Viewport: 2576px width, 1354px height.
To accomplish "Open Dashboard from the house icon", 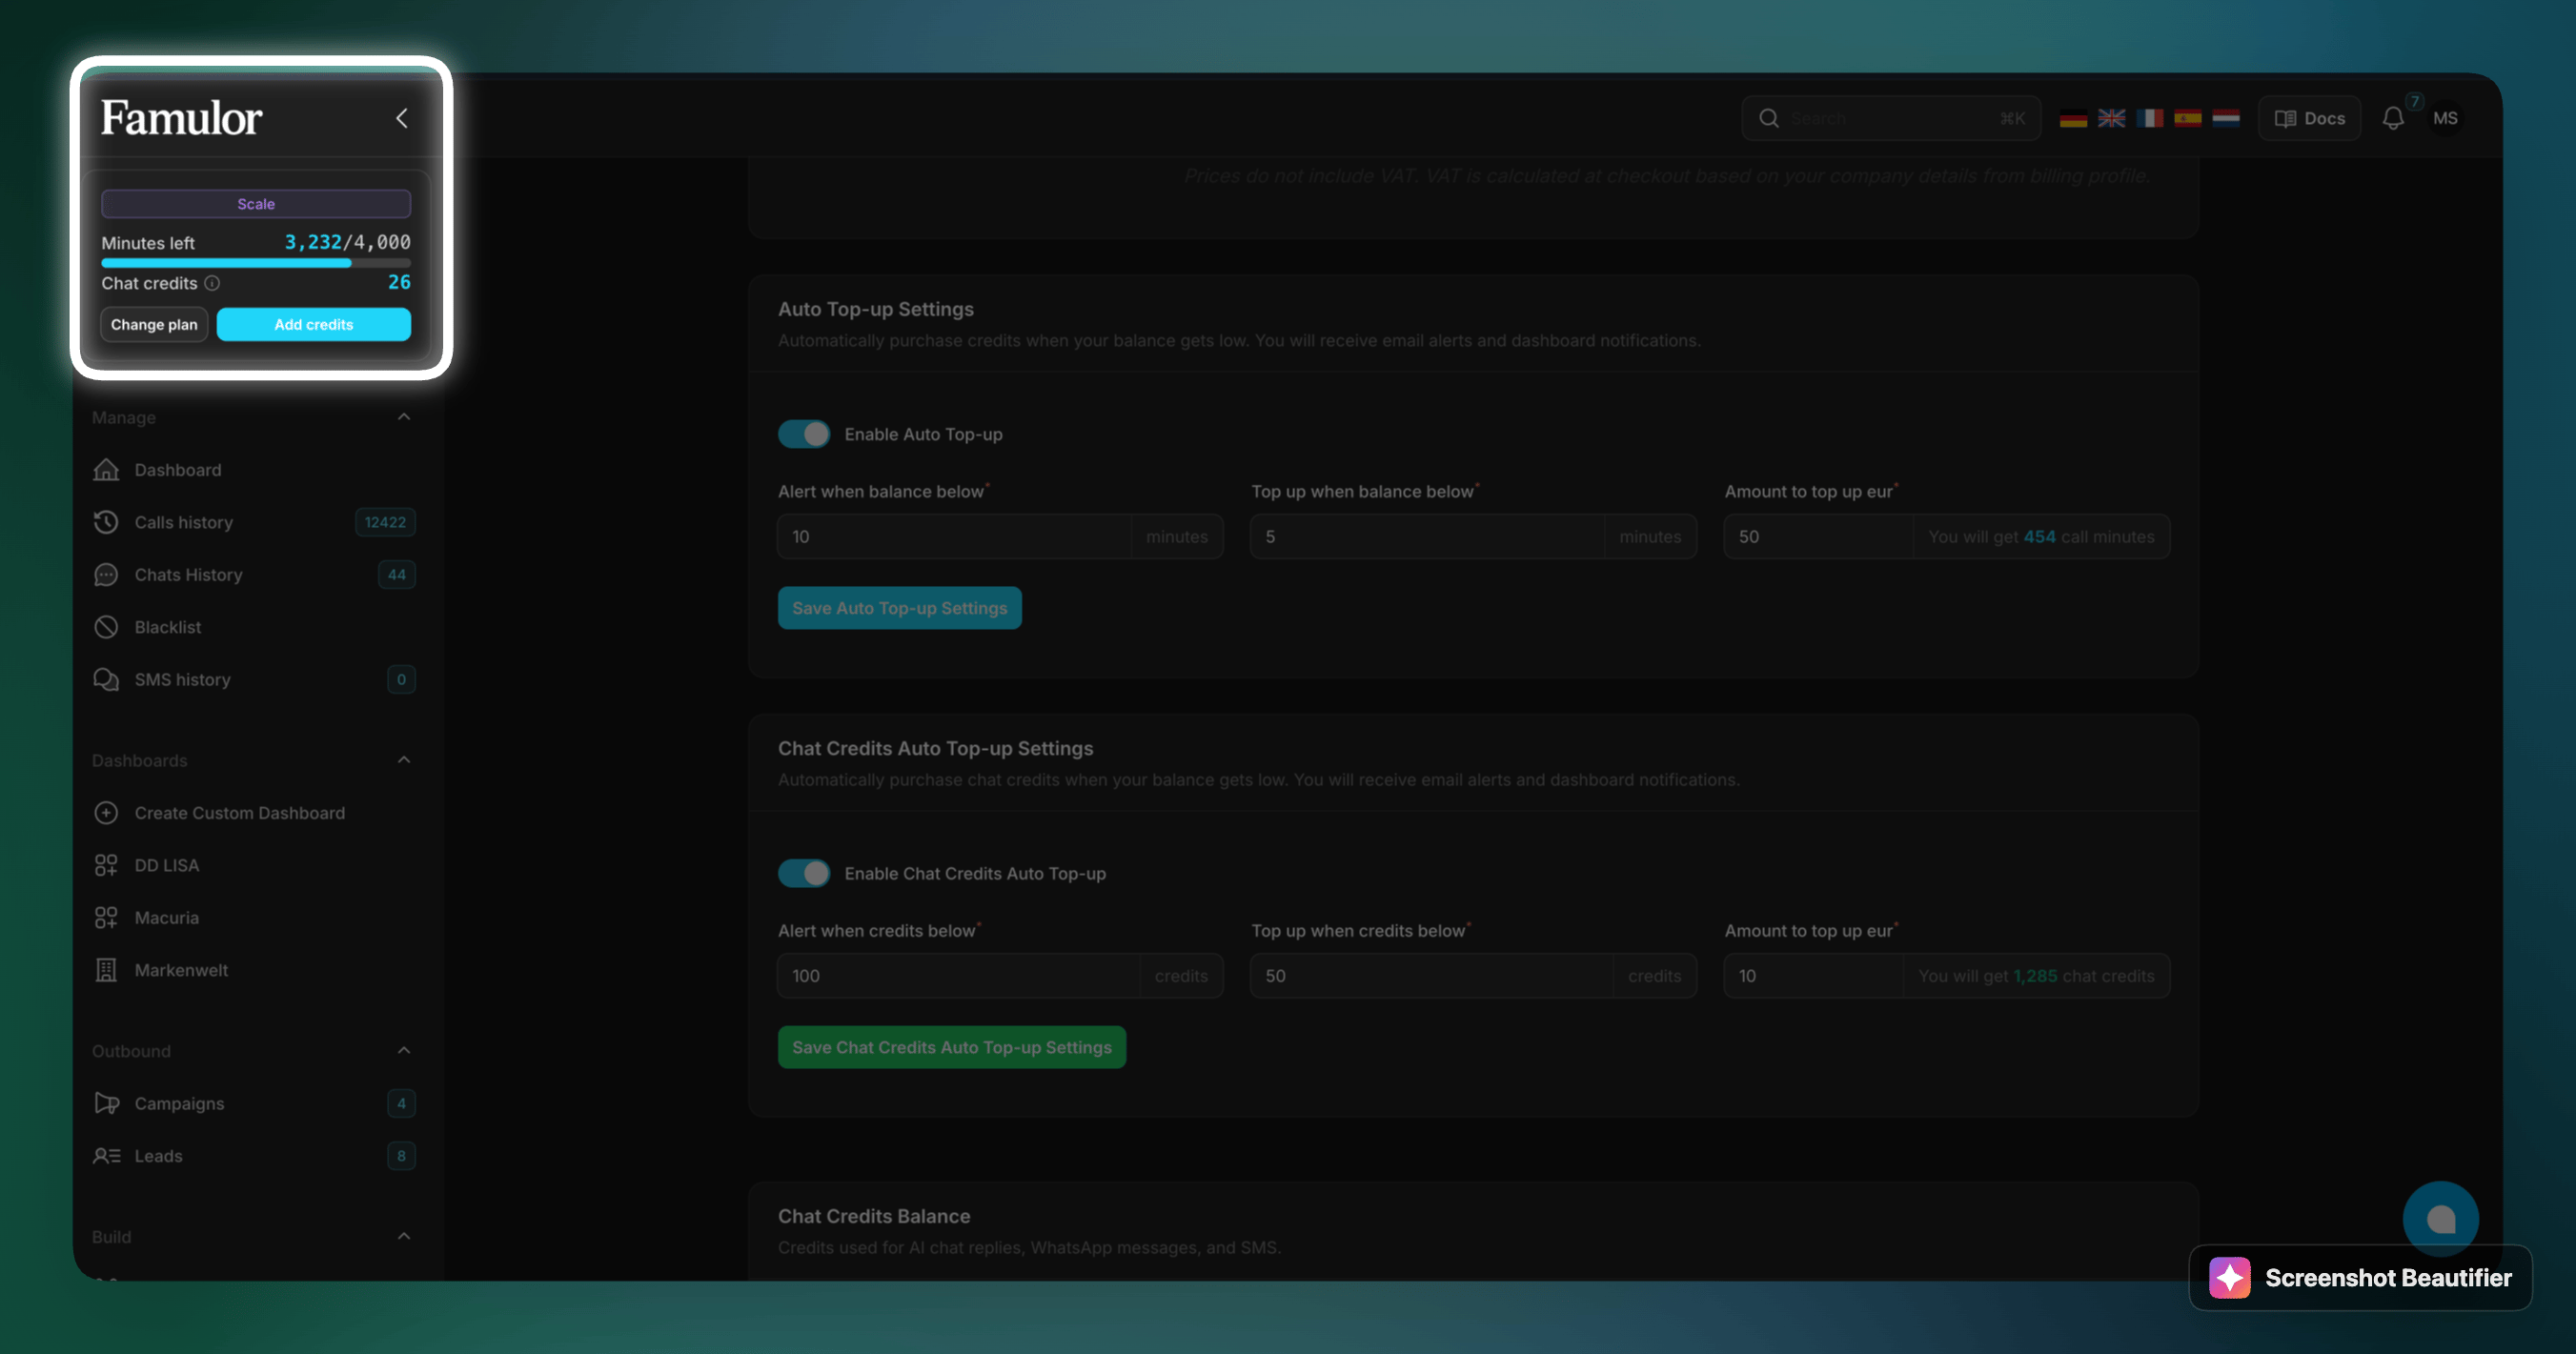I will 106,470.
